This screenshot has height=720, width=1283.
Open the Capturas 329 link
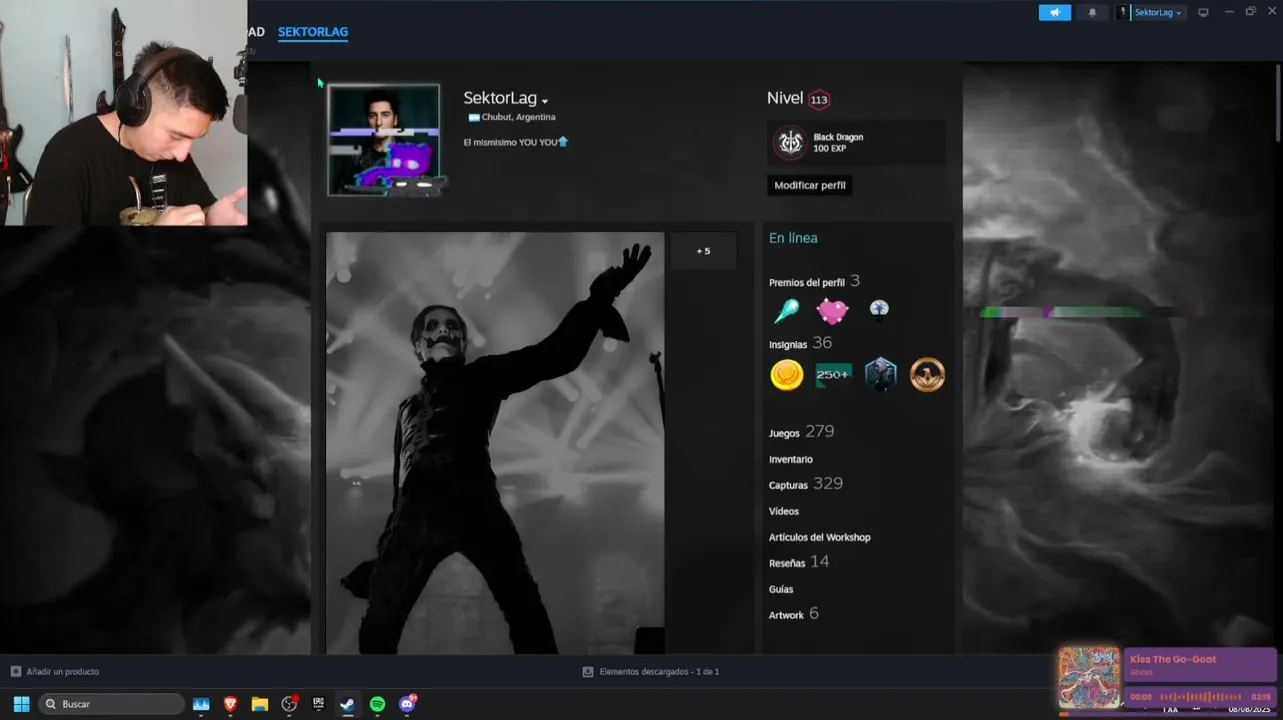point(805,484)
